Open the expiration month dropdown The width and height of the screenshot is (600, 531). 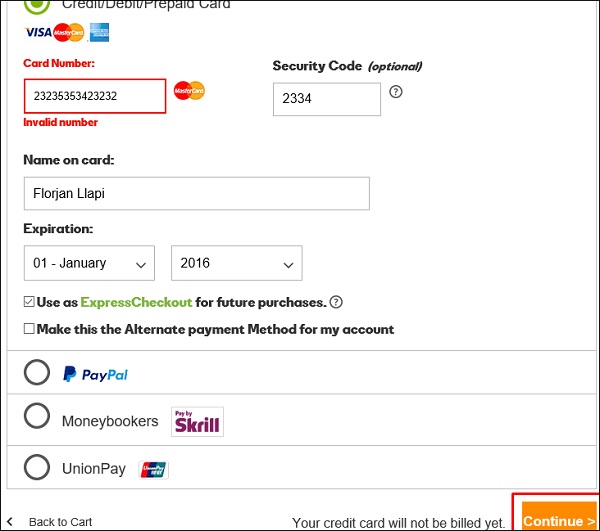(89, 263)
